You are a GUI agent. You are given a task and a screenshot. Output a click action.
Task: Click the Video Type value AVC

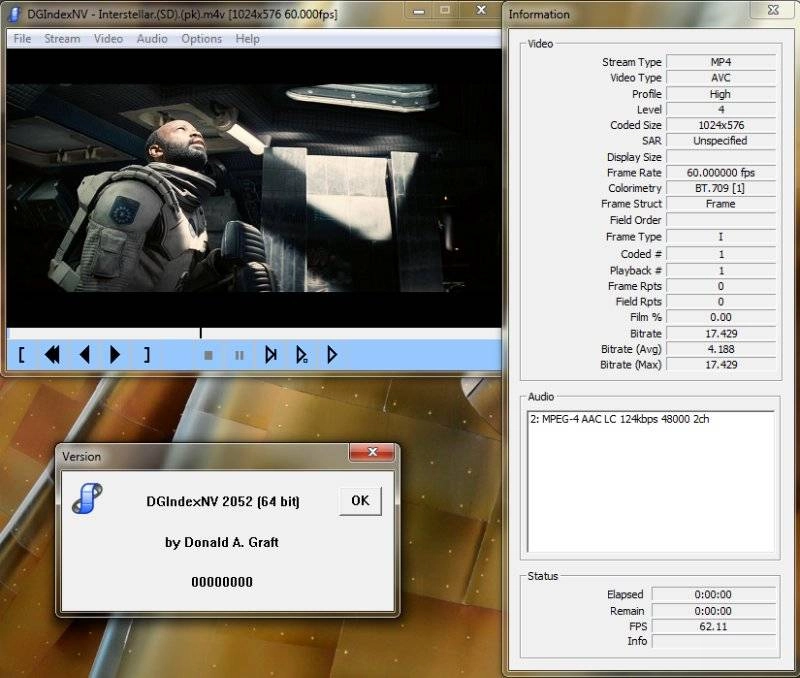coord(720,78)
